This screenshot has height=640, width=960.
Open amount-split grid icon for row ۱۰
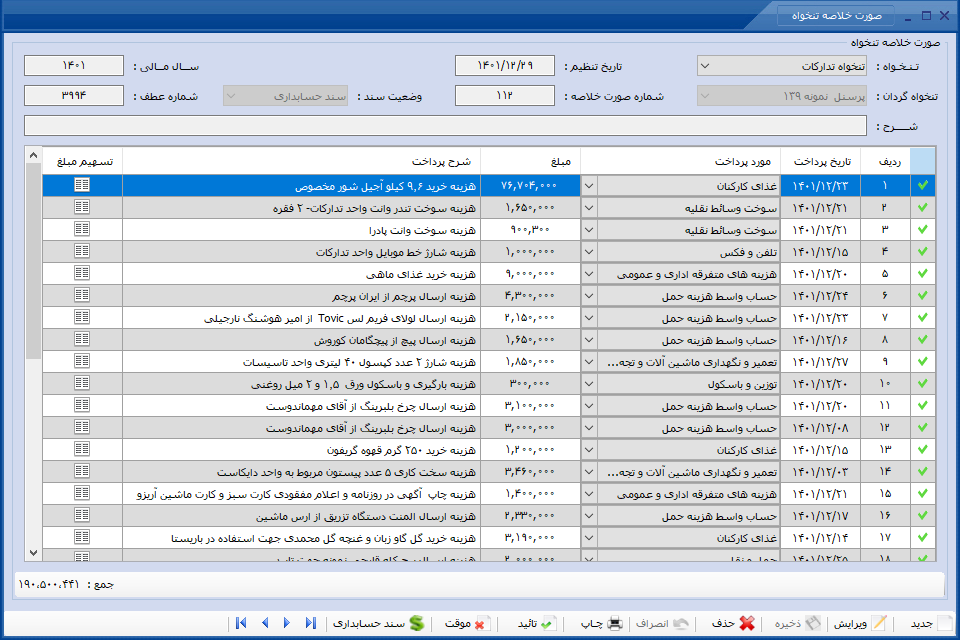click(82, 383)
